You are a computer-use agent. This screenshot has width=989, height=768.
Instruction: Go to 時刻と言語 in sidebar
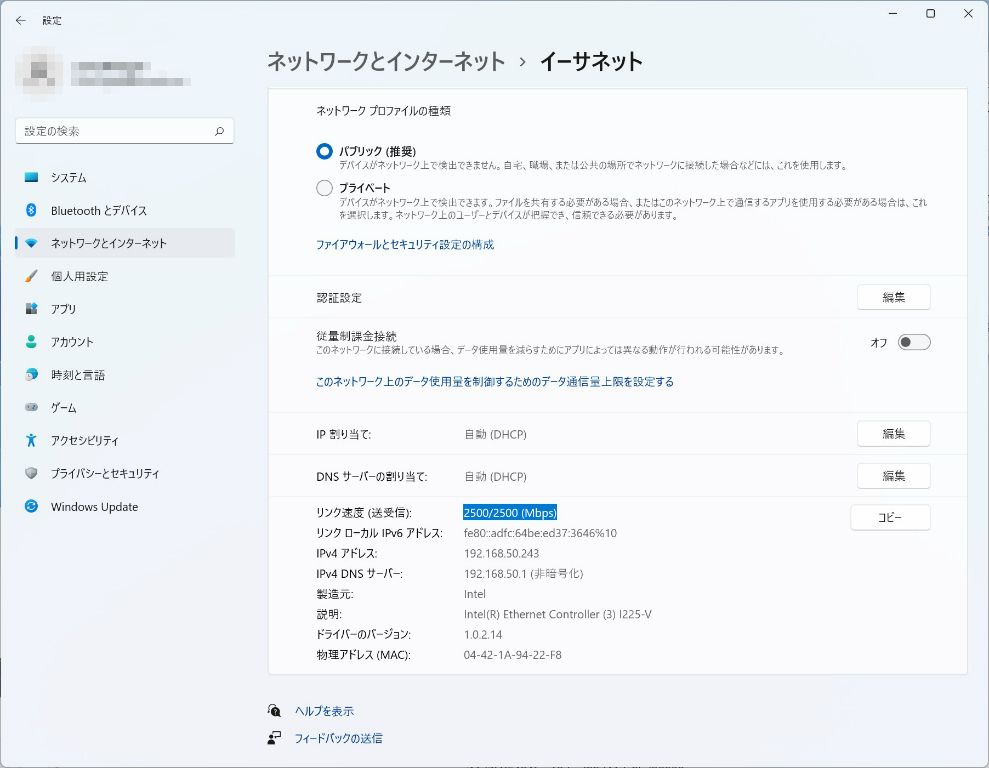point(78,375)
